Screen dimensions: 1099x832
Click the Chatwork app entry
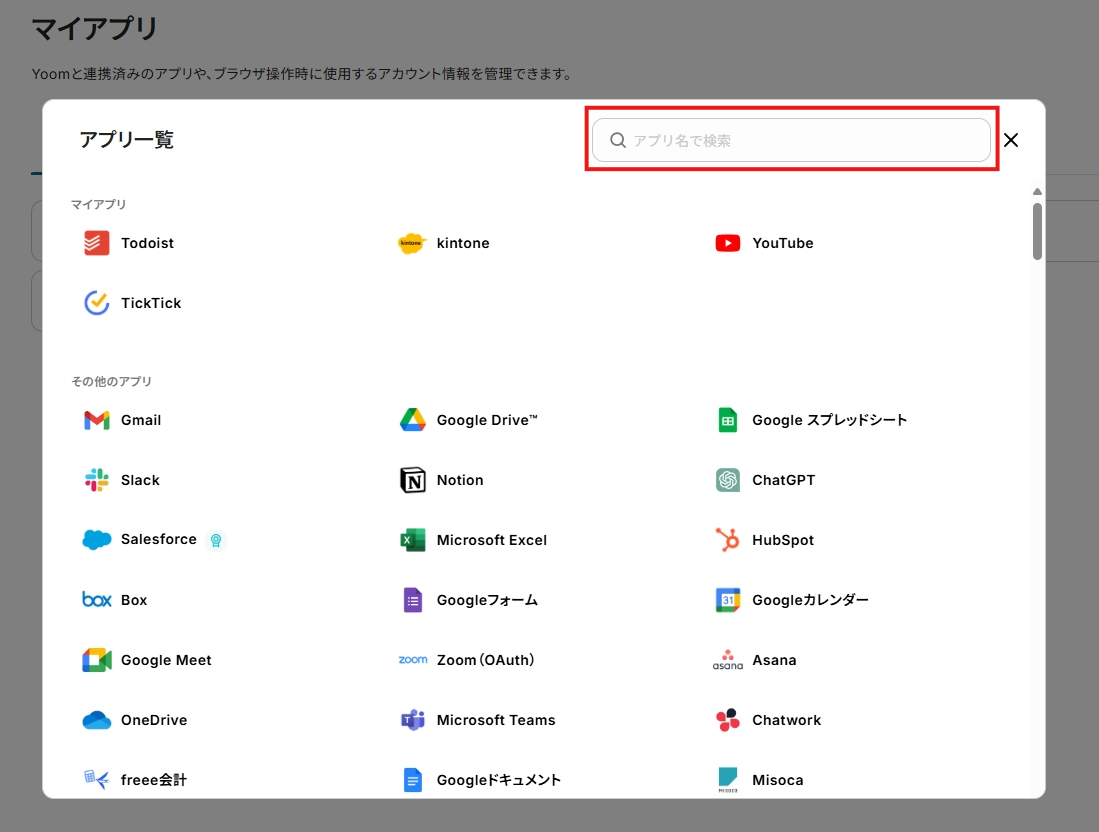point(786,720)
